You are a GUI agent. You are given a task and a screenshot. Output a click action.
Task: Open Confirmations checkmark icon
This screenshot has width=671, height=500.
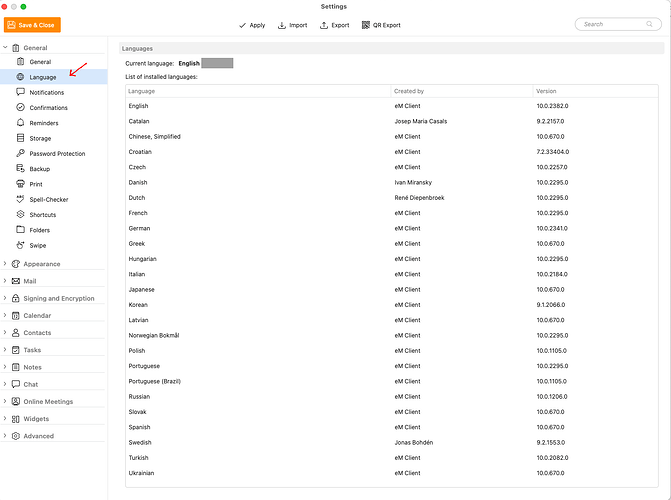tap(20, 107)
